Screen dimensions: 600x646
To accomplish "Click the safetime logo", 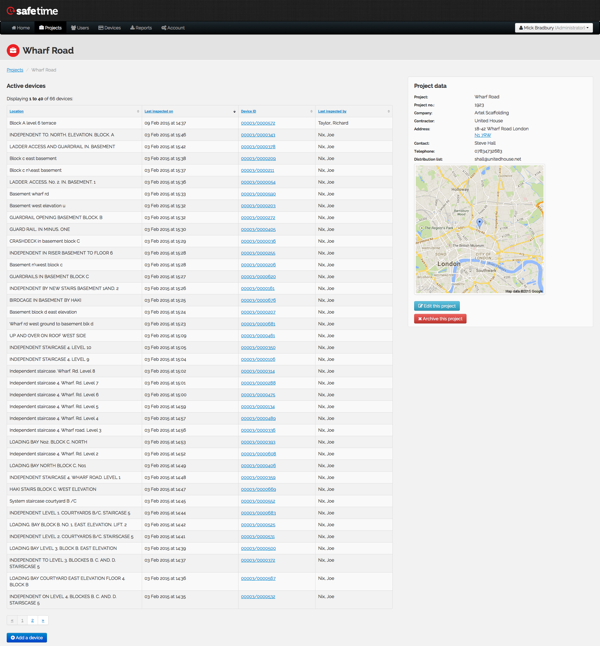I will click(x=32, y=11).
